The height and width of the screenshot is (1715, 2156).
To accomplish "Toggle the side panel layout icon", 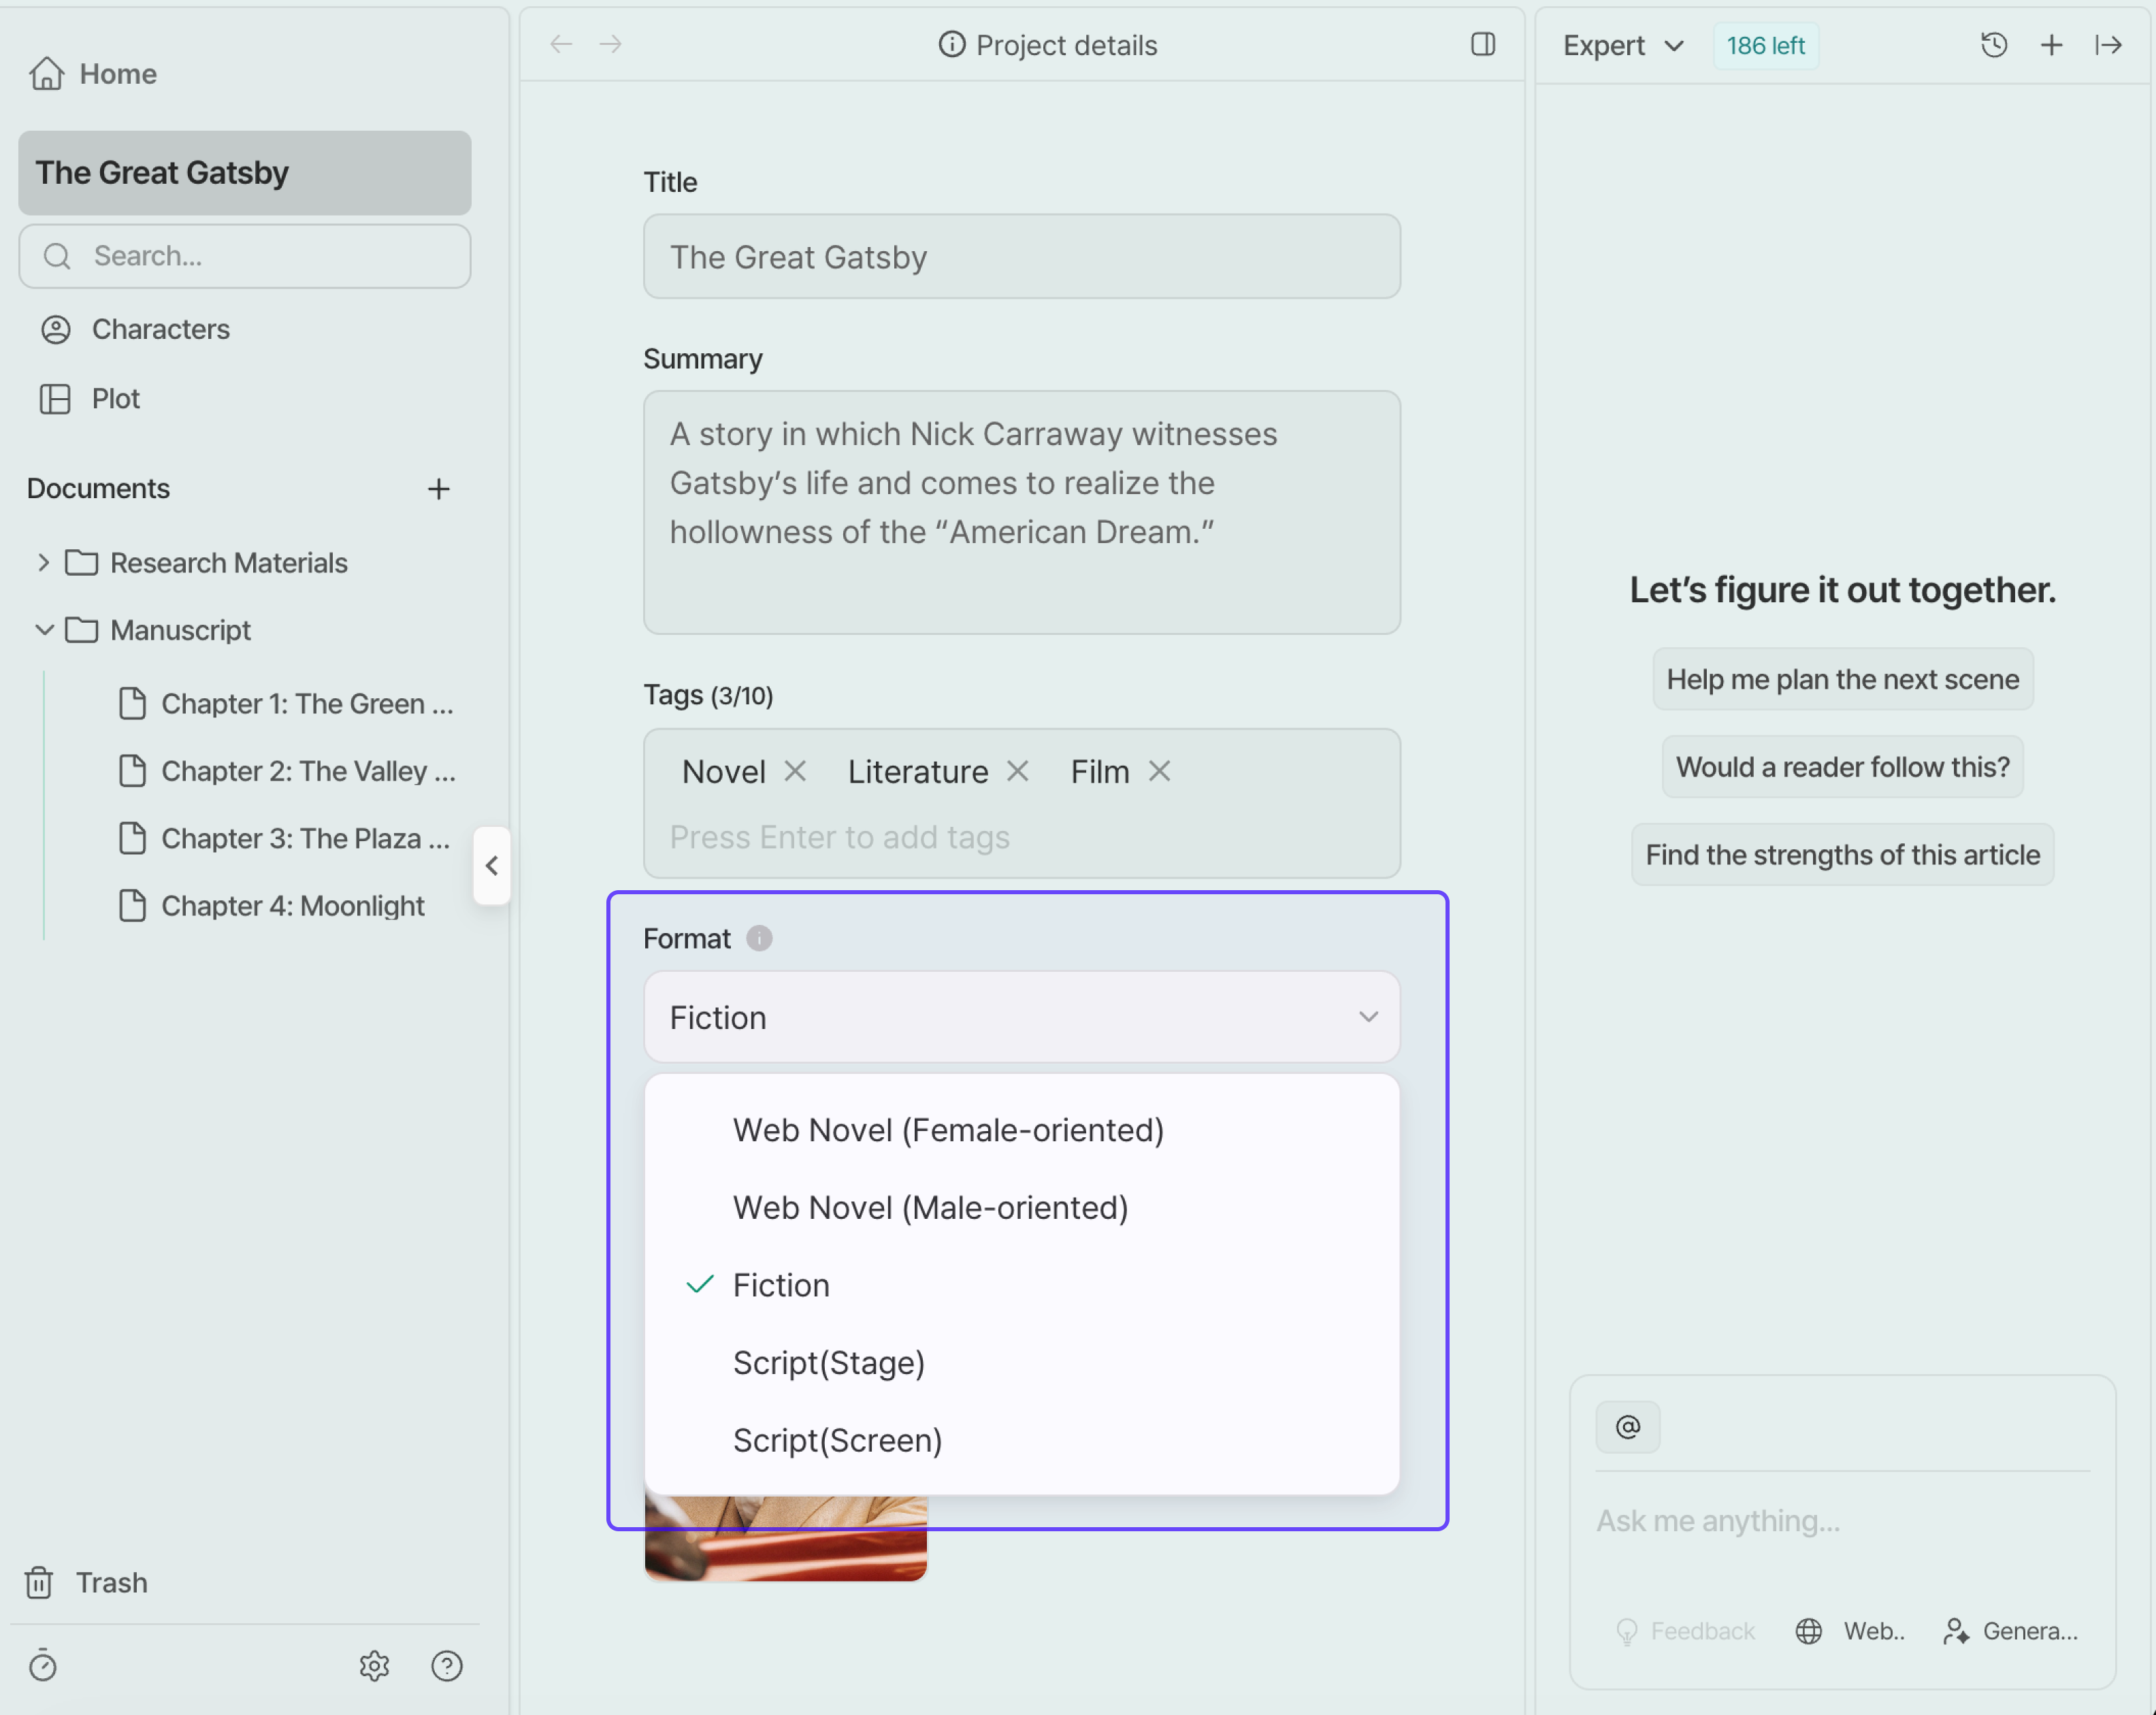I will [x=1483, y=44].
